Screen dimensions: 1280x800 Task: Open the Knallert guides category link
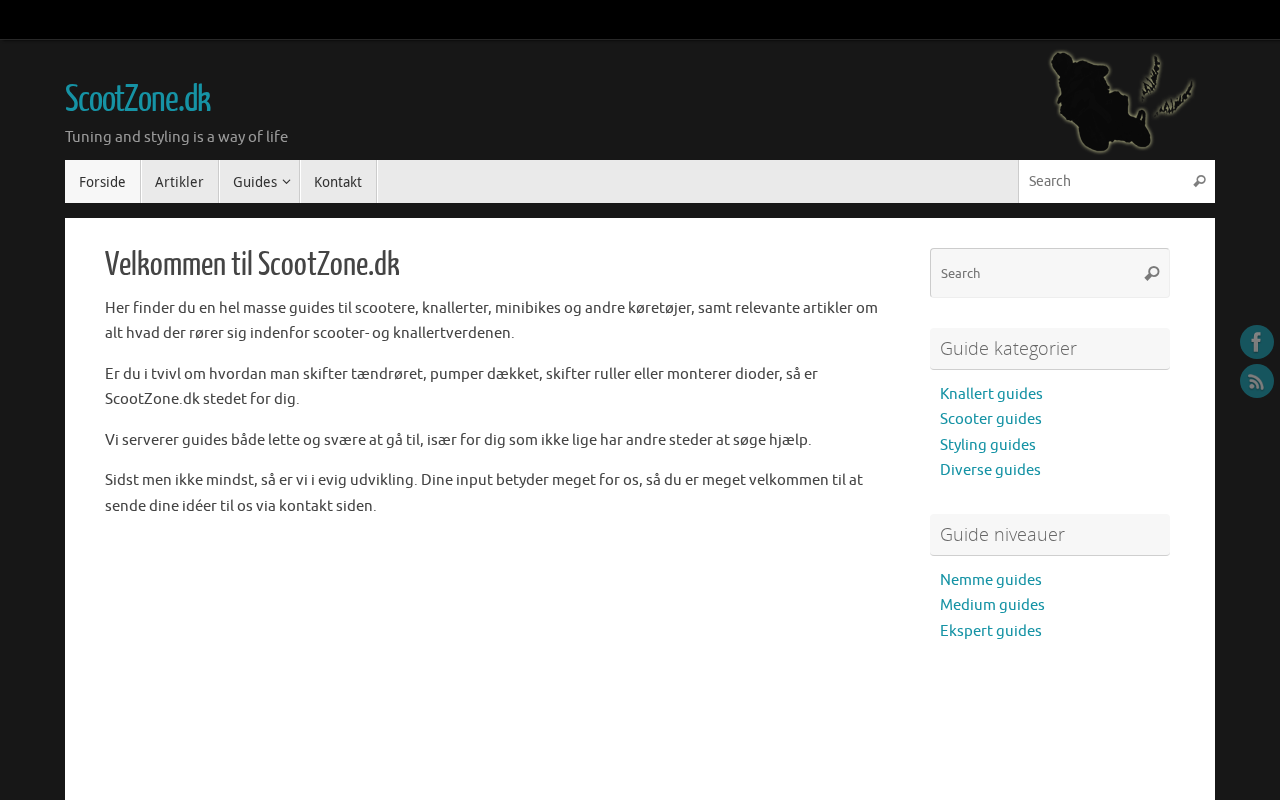pyautogui.click(x=991, y=394)
